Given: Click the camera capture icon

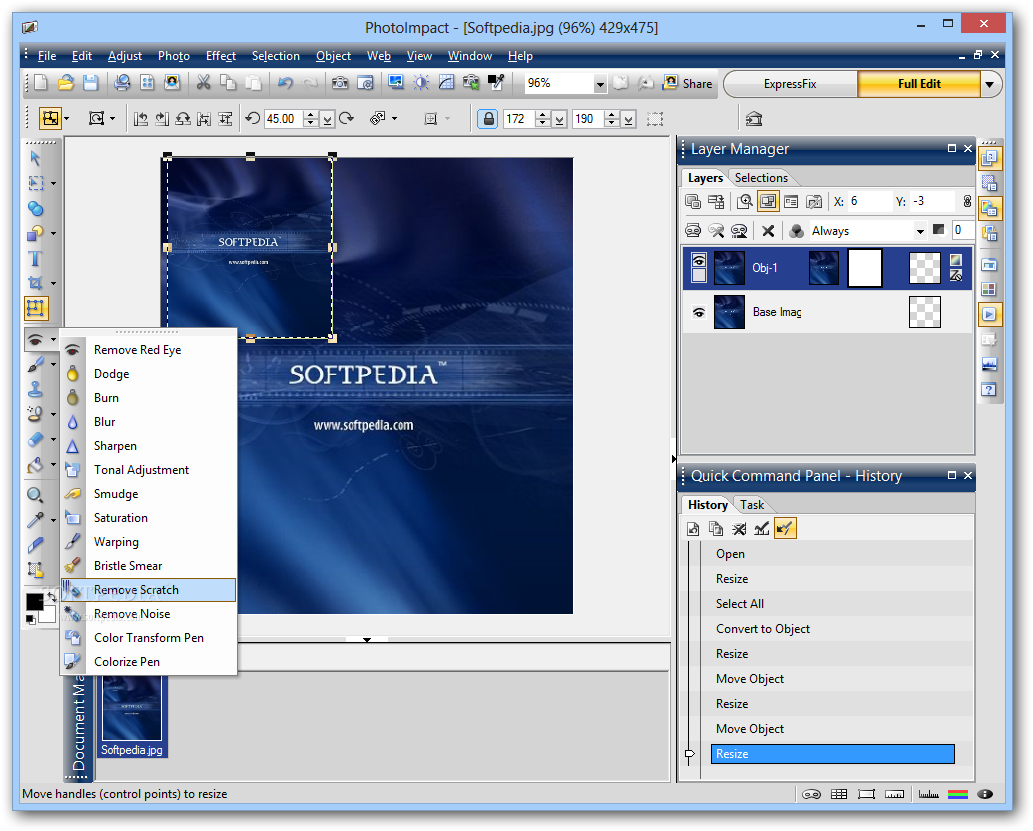Looking at the screenshot, I should [x=340, y=82].
